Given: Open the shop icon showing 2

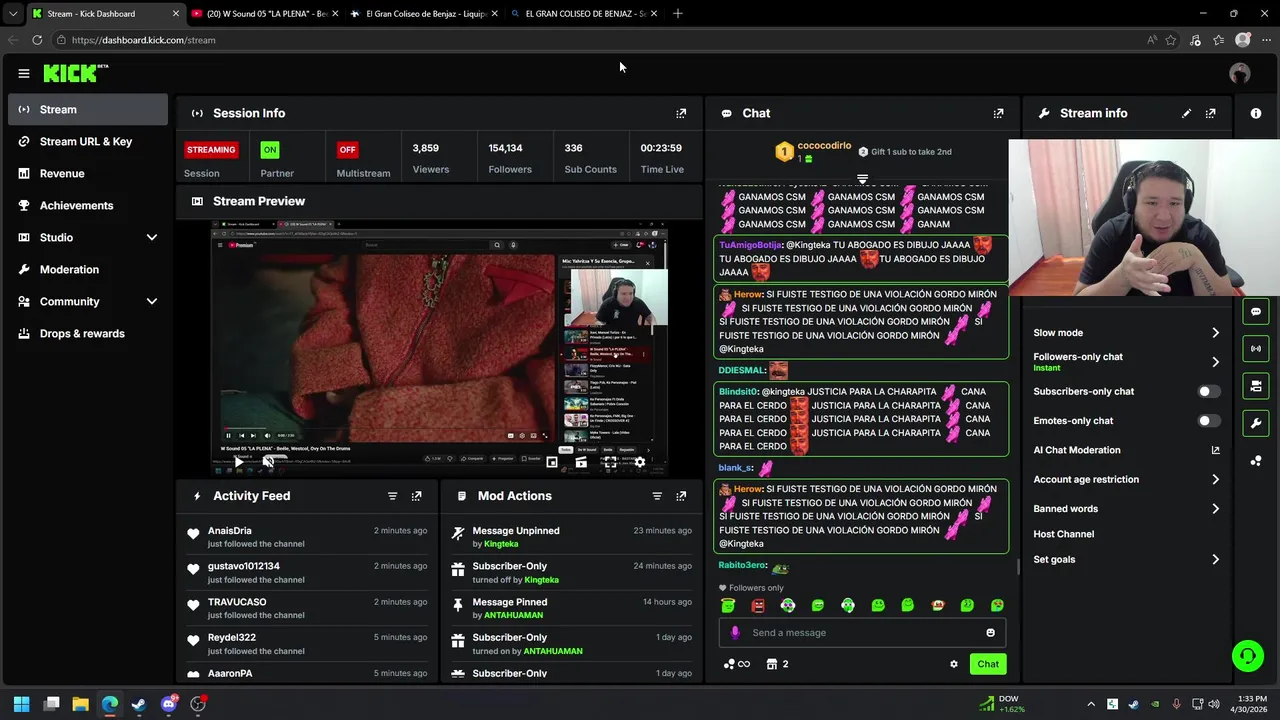Looking at the screenshot, I should (x=777, y=664).
